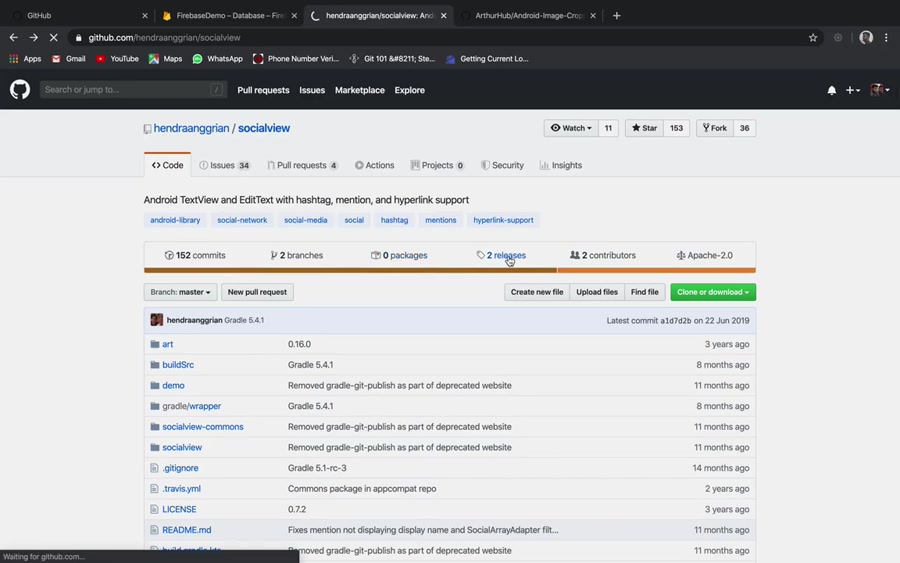Expand the Clone or download menu

[713, 292]
